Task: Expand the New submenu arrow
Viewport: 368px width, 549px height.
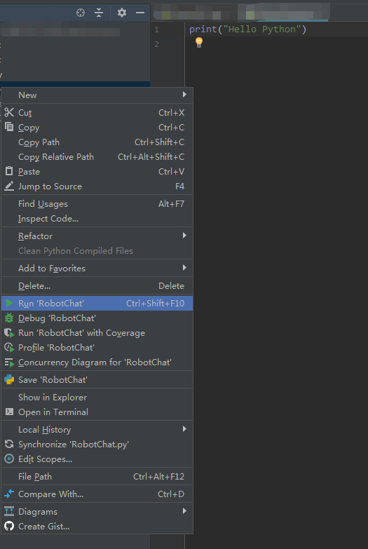Action: [x=184, y=95]
